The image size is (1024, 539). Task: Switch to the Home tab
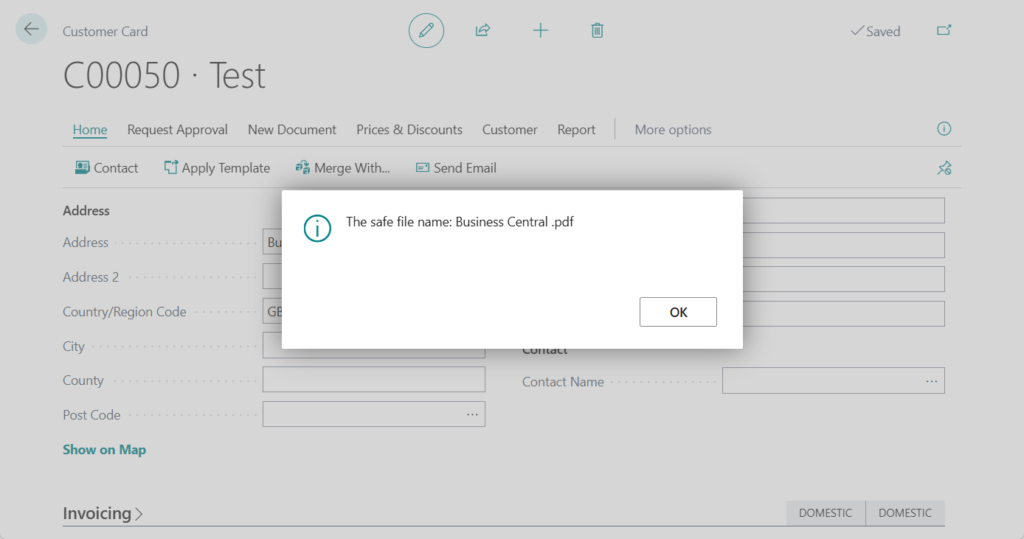(90, 130)
